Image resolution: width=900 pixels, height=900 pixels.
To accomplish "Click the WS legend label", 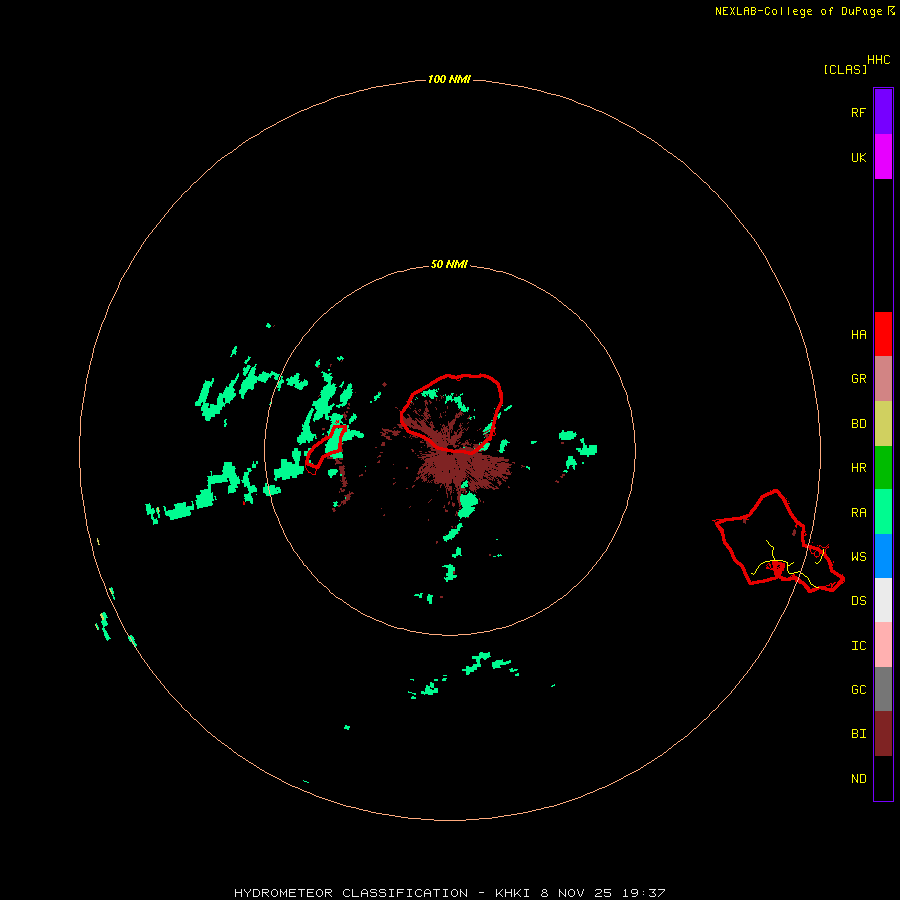I will point(858,557).
